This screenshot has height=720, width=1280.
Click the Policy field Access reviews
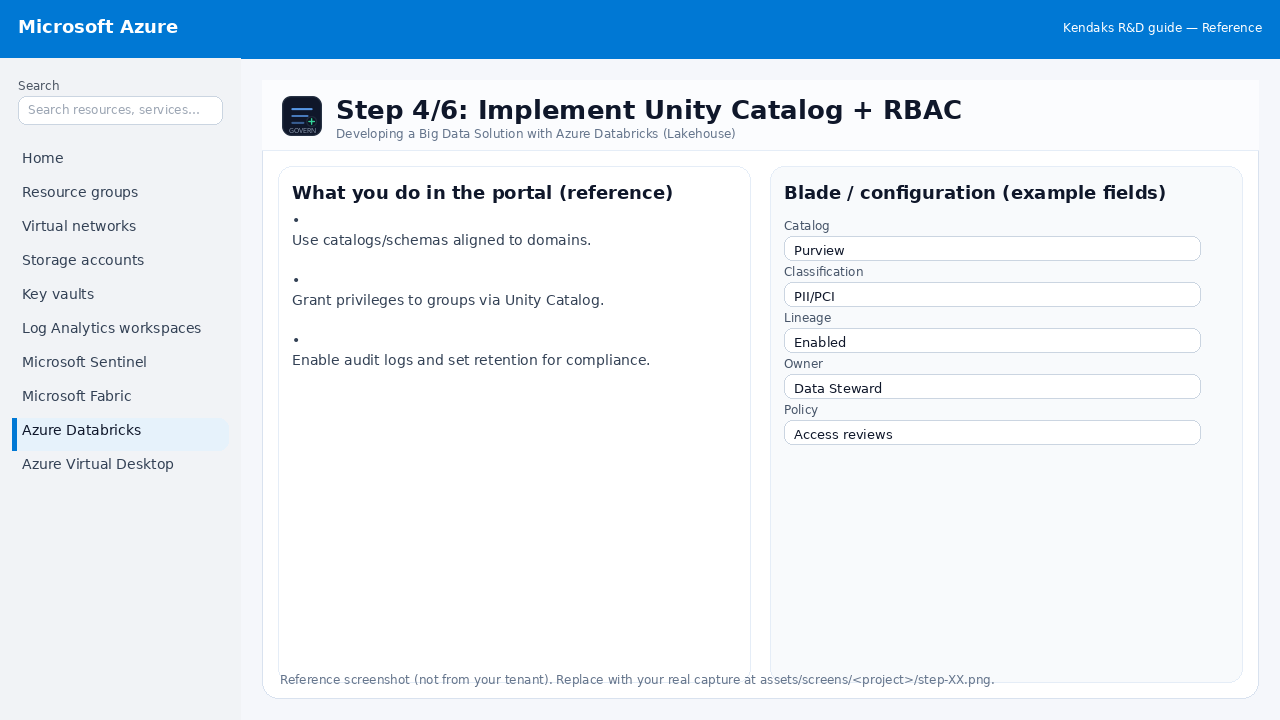pos(992,433)
